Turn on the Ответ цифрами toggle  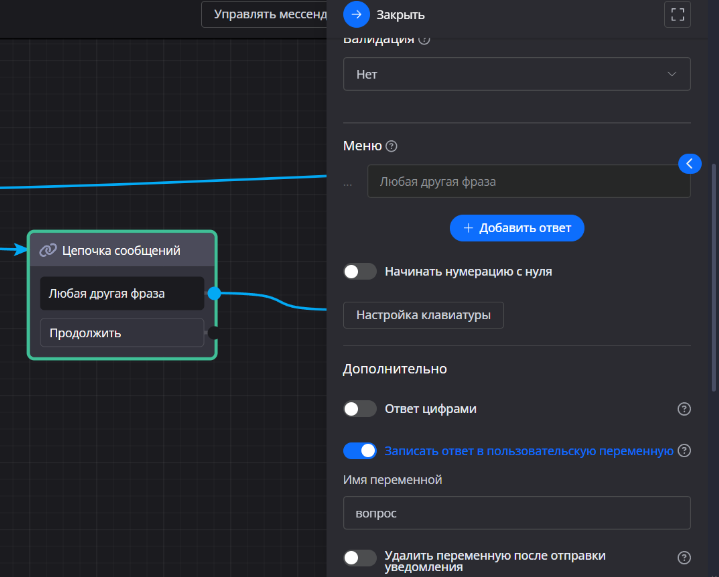point(360,409)
